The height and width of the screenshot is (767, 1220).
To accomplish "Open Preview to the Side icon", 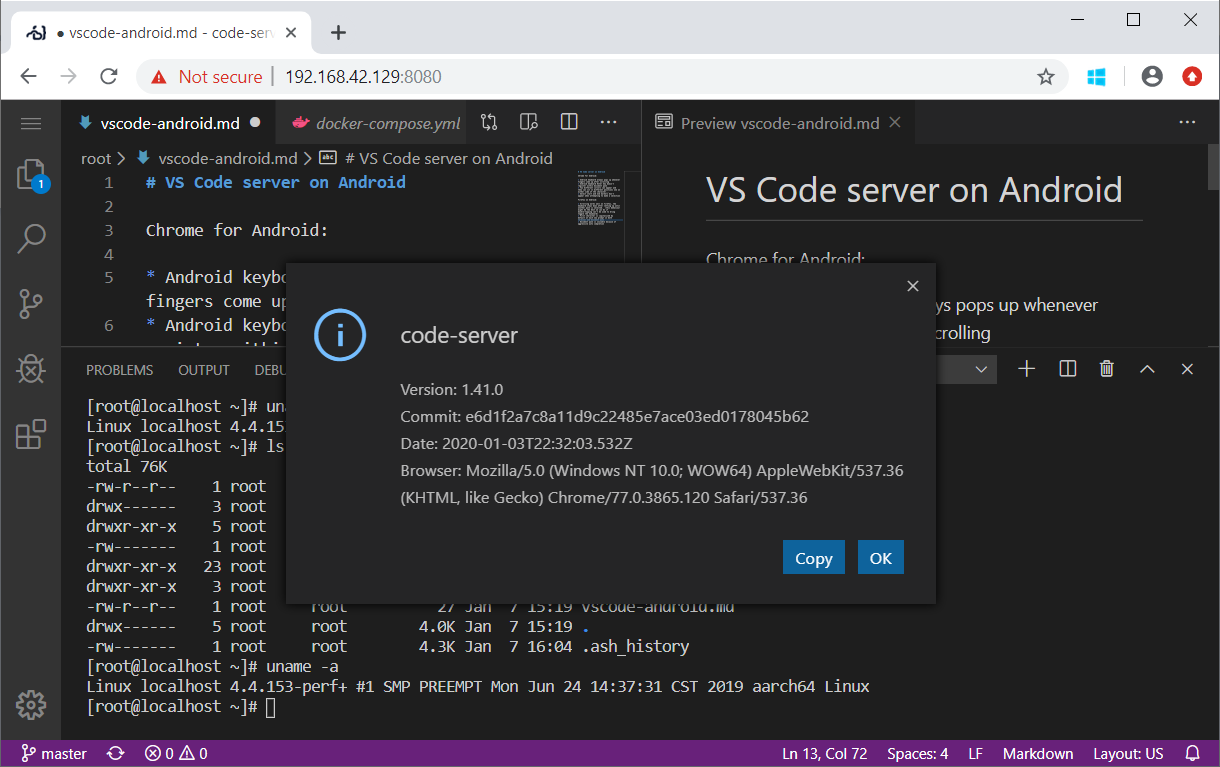I will (529, 122).
